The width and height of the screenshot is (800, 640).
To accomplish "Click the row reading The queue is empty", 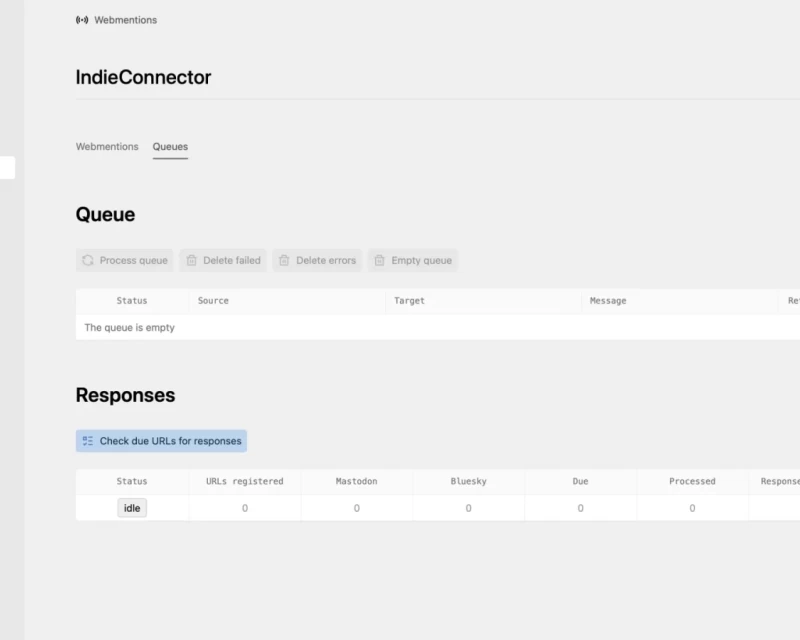I will coord(130,327).
